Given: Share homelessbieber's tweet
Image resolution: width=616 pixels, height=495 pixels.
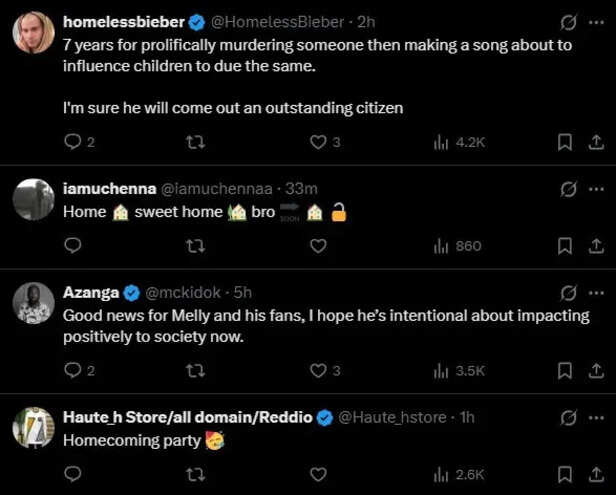Looking at the screenshot, I should (x=594, y=142).
